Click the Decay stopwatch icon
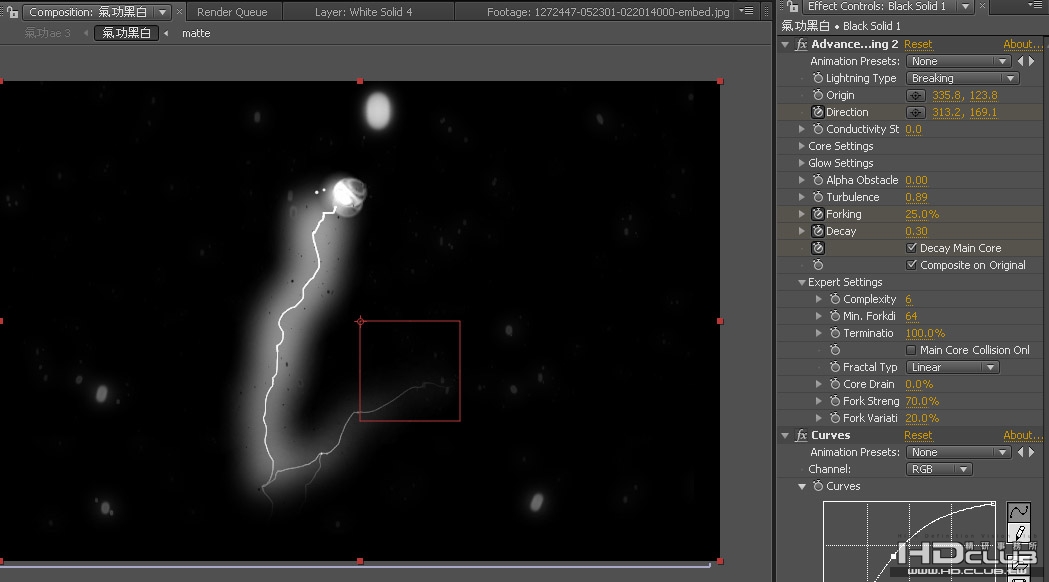Image resolution: width=1049 pixels, height=582 pixels. (x=817, y=231)
